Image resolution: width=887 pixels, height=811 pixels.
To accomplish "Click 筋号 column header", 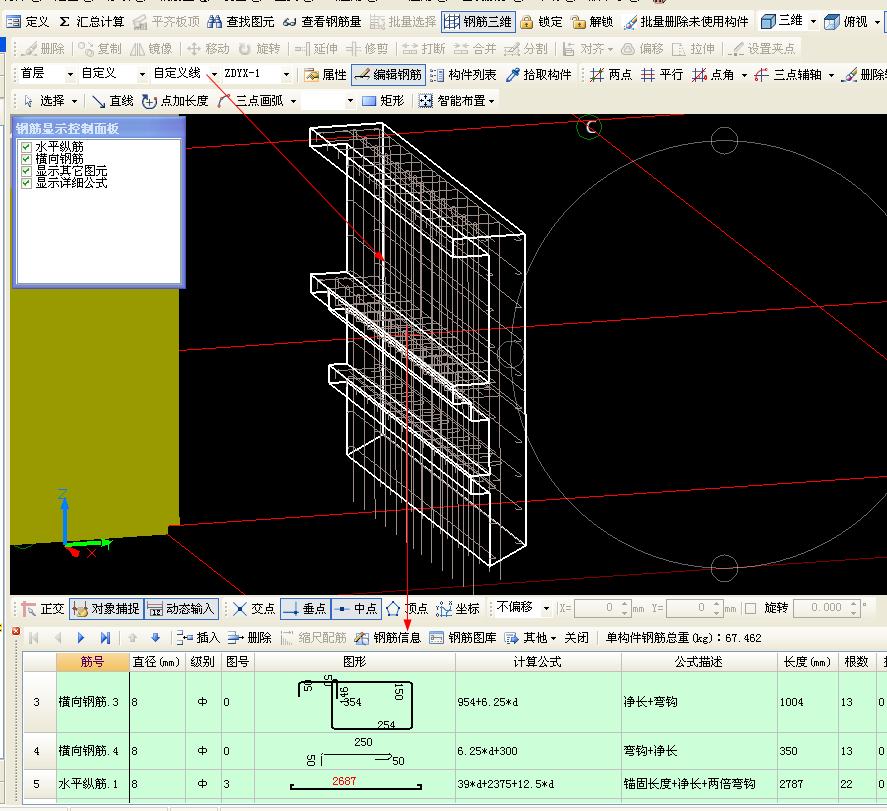I will click(92, 662).
